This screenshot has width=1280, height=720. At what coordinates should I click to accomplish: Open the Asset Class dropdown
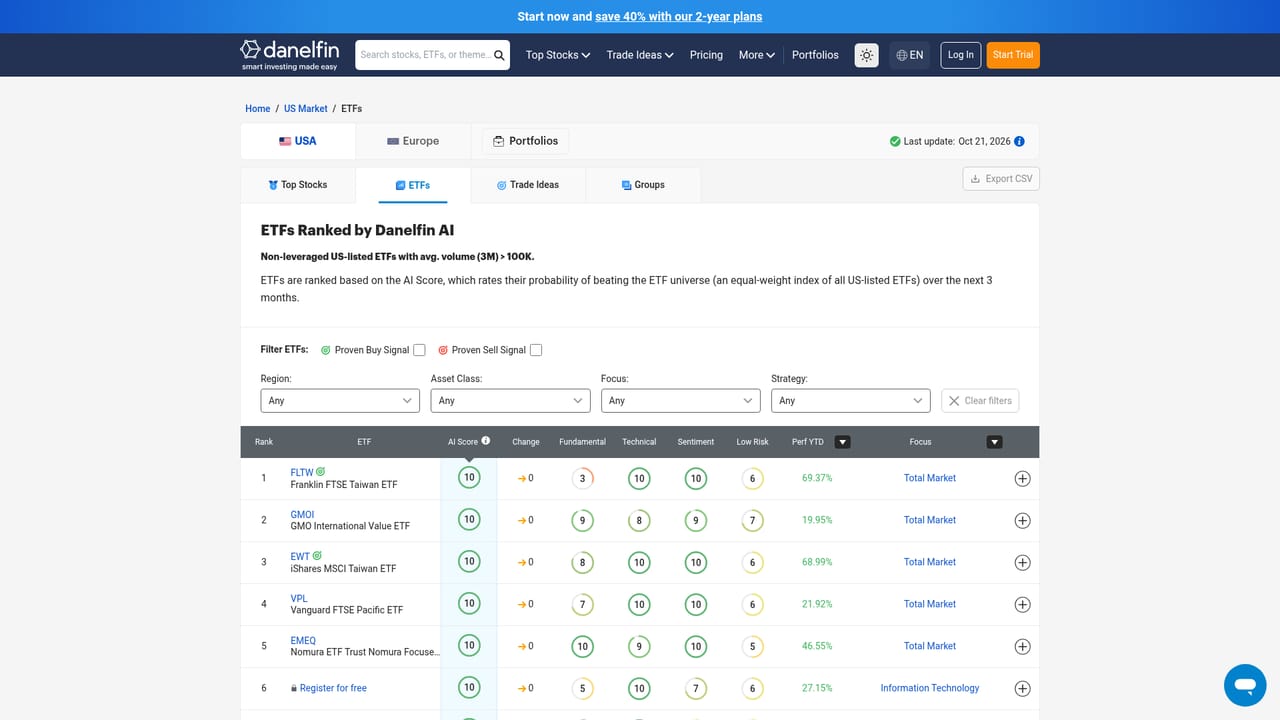point(510,400)
